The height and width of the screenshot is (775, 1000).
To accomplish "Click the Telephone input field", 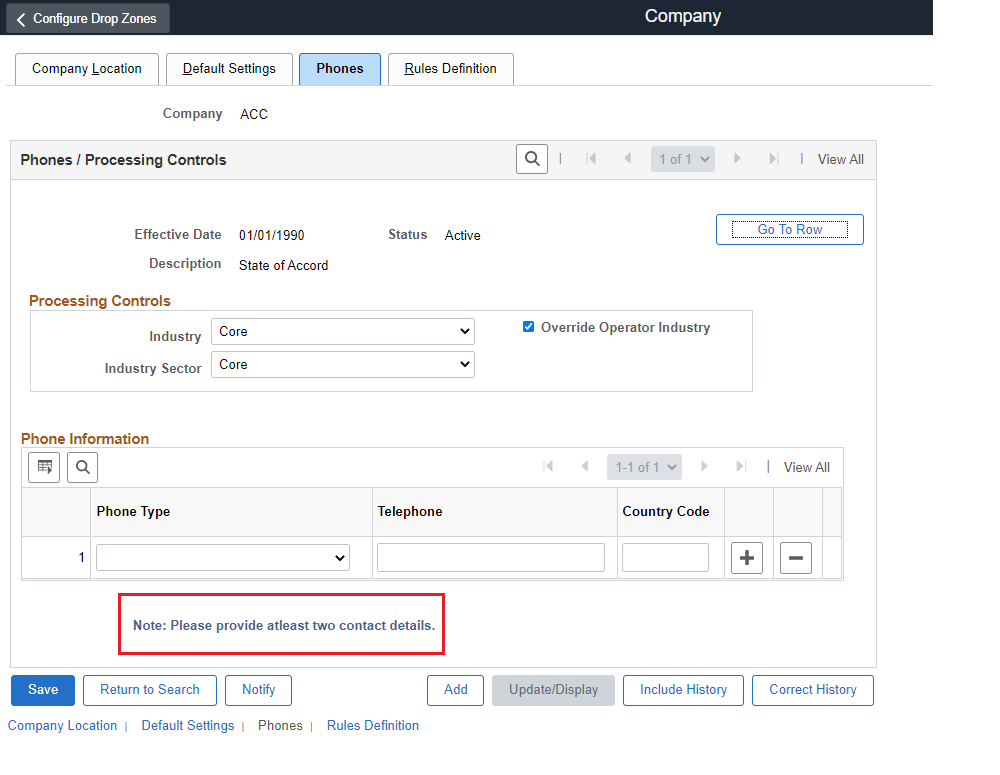I will [490, 557].
